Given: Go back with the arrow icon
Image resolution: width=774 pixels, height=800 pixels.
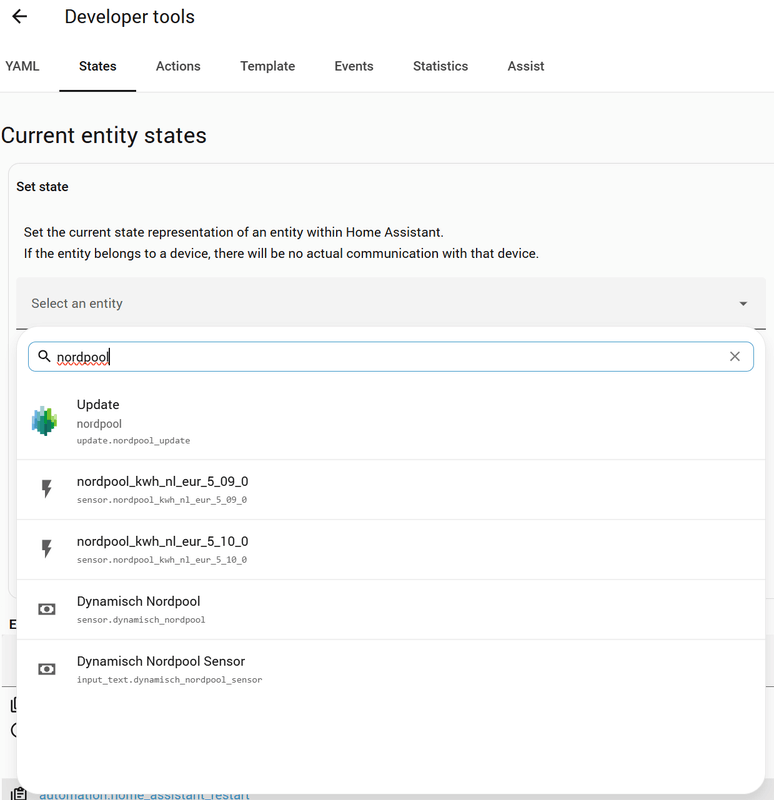Looking at the screenshot, I should click(x=19, y=16).
